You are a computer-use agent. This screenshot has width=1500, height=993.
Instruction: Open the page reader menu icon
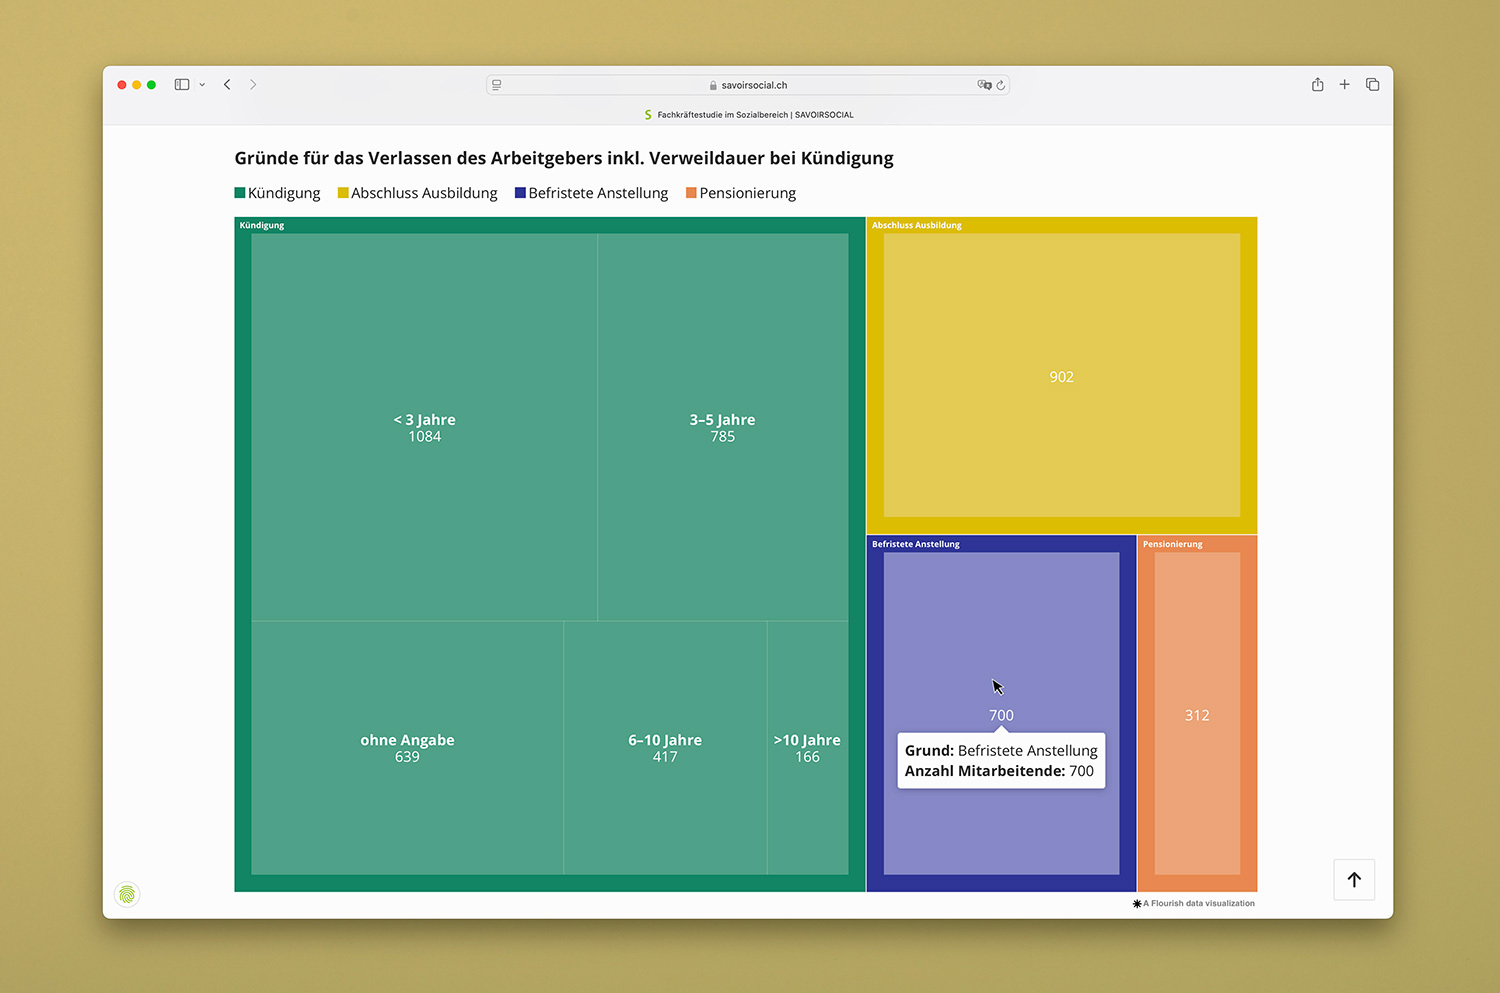tap(497, 85)
